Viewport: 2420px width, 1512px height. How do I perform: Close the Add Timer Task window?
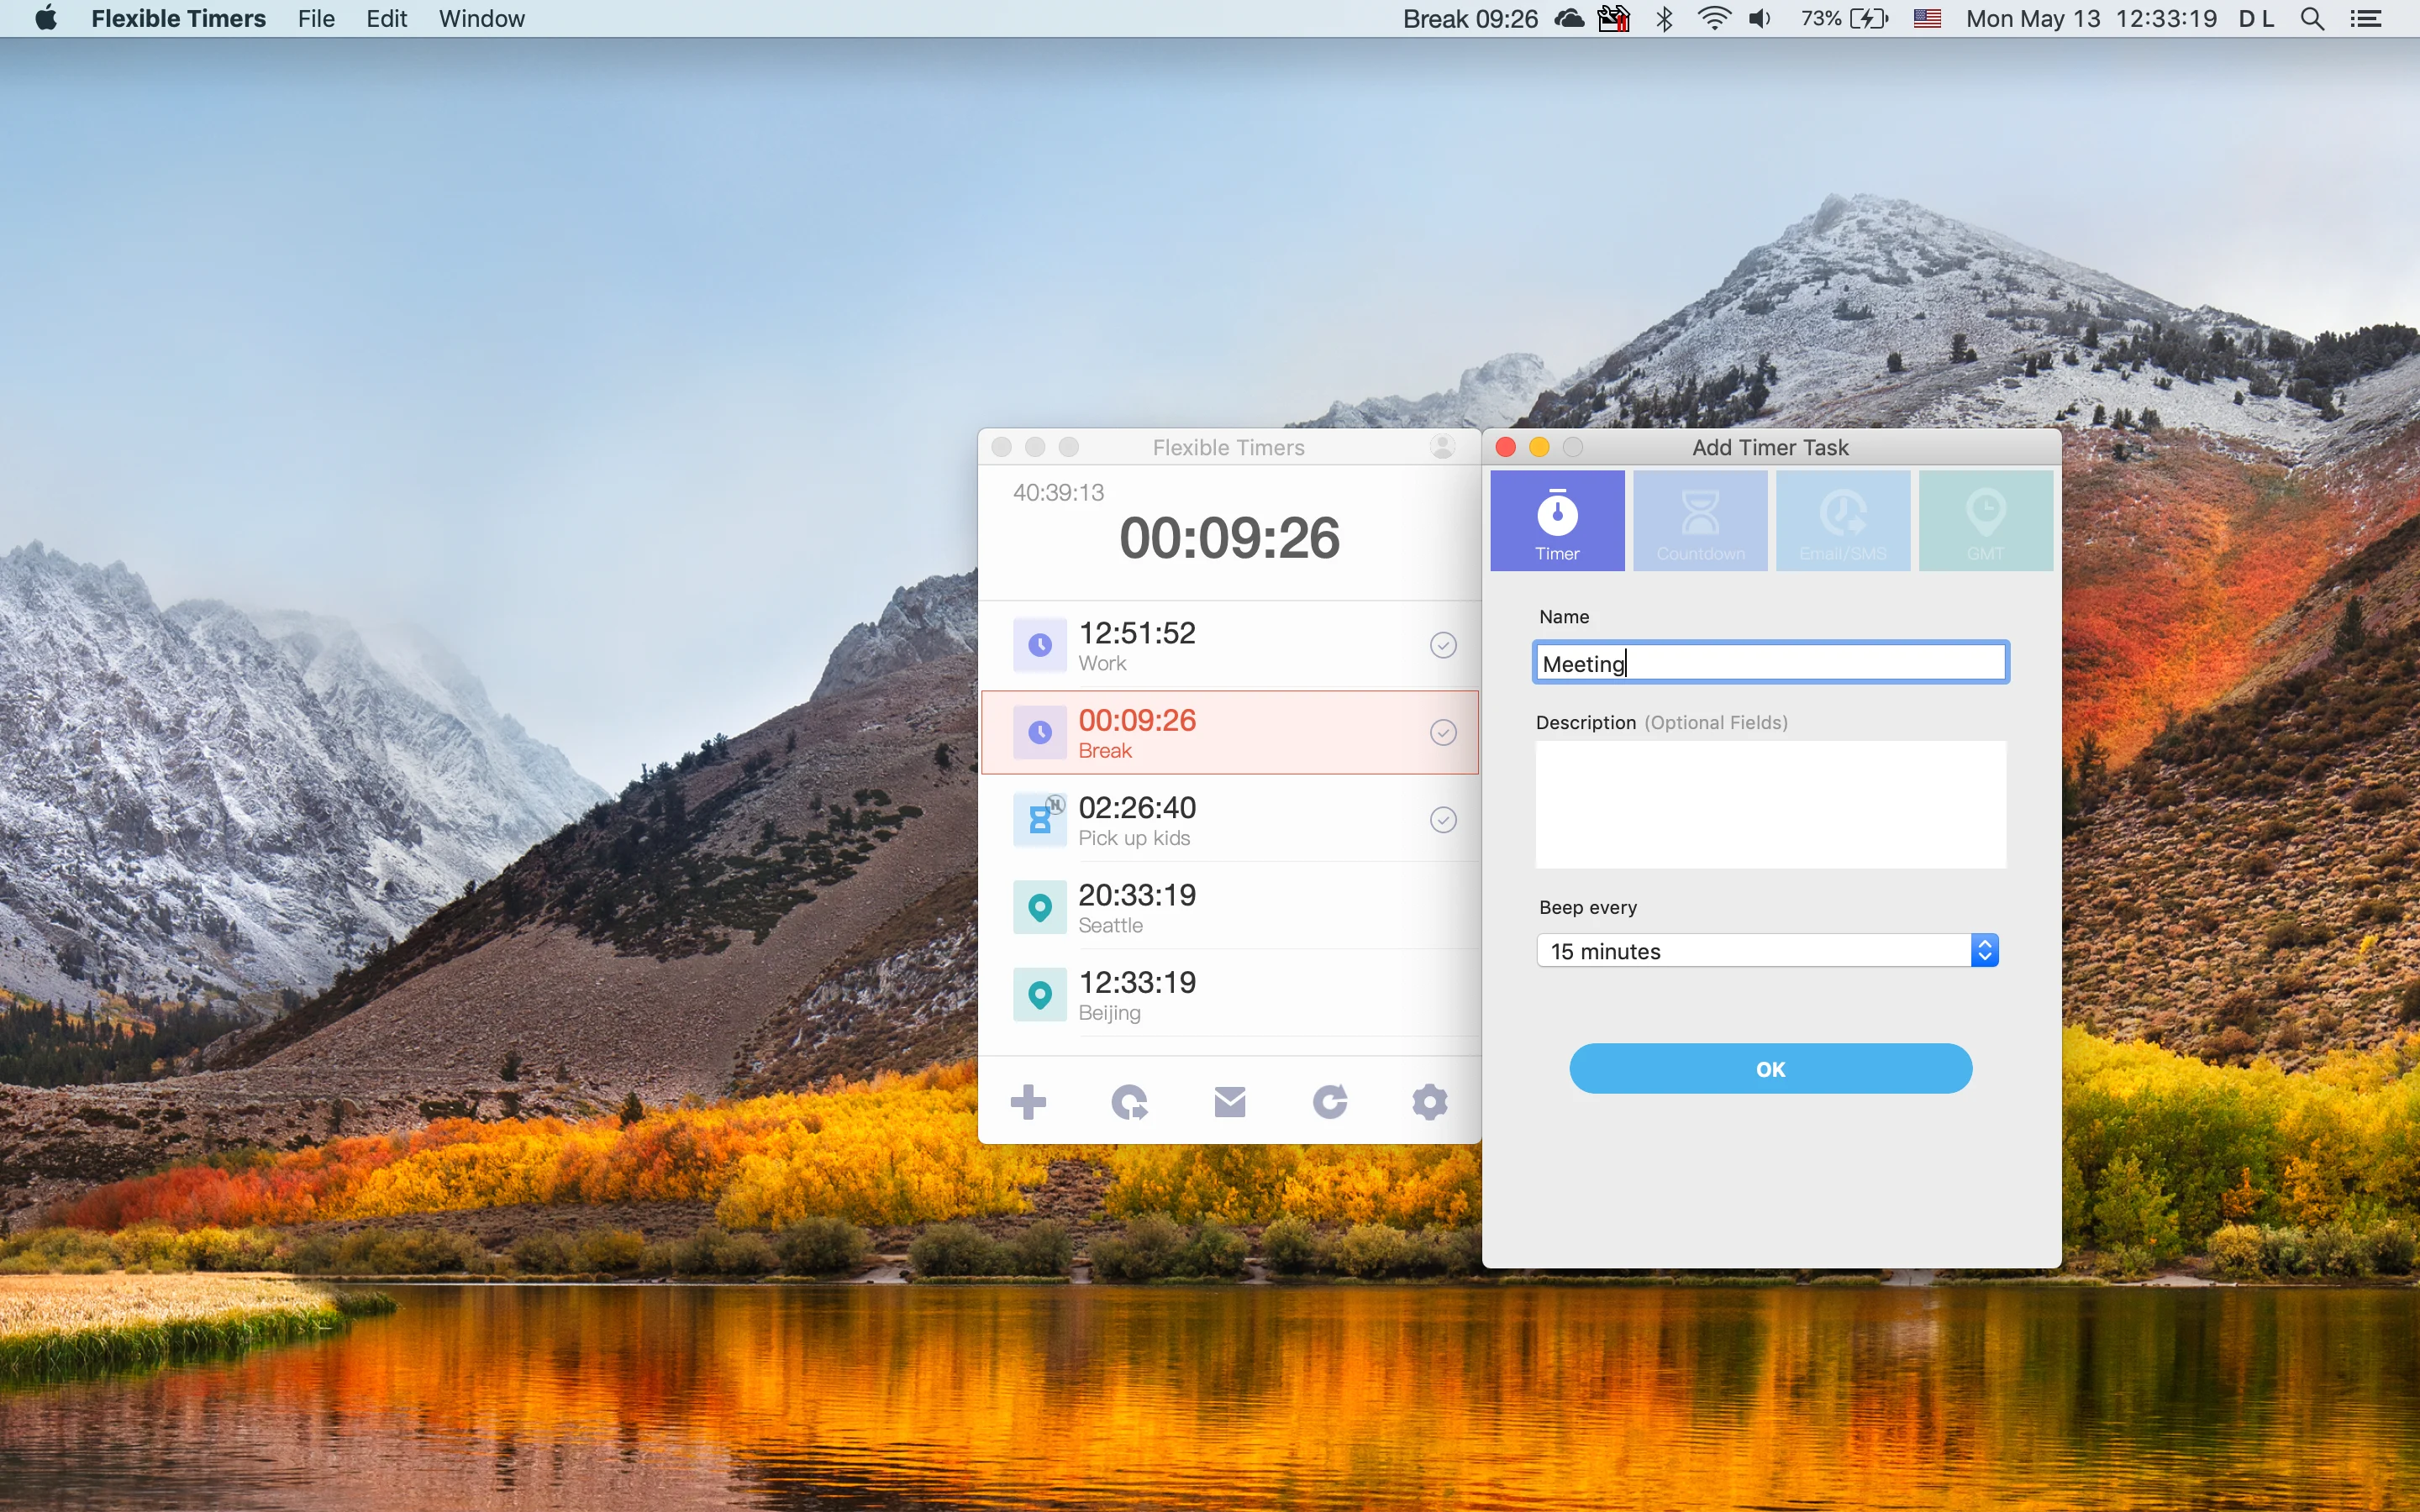click(1505, 447)
